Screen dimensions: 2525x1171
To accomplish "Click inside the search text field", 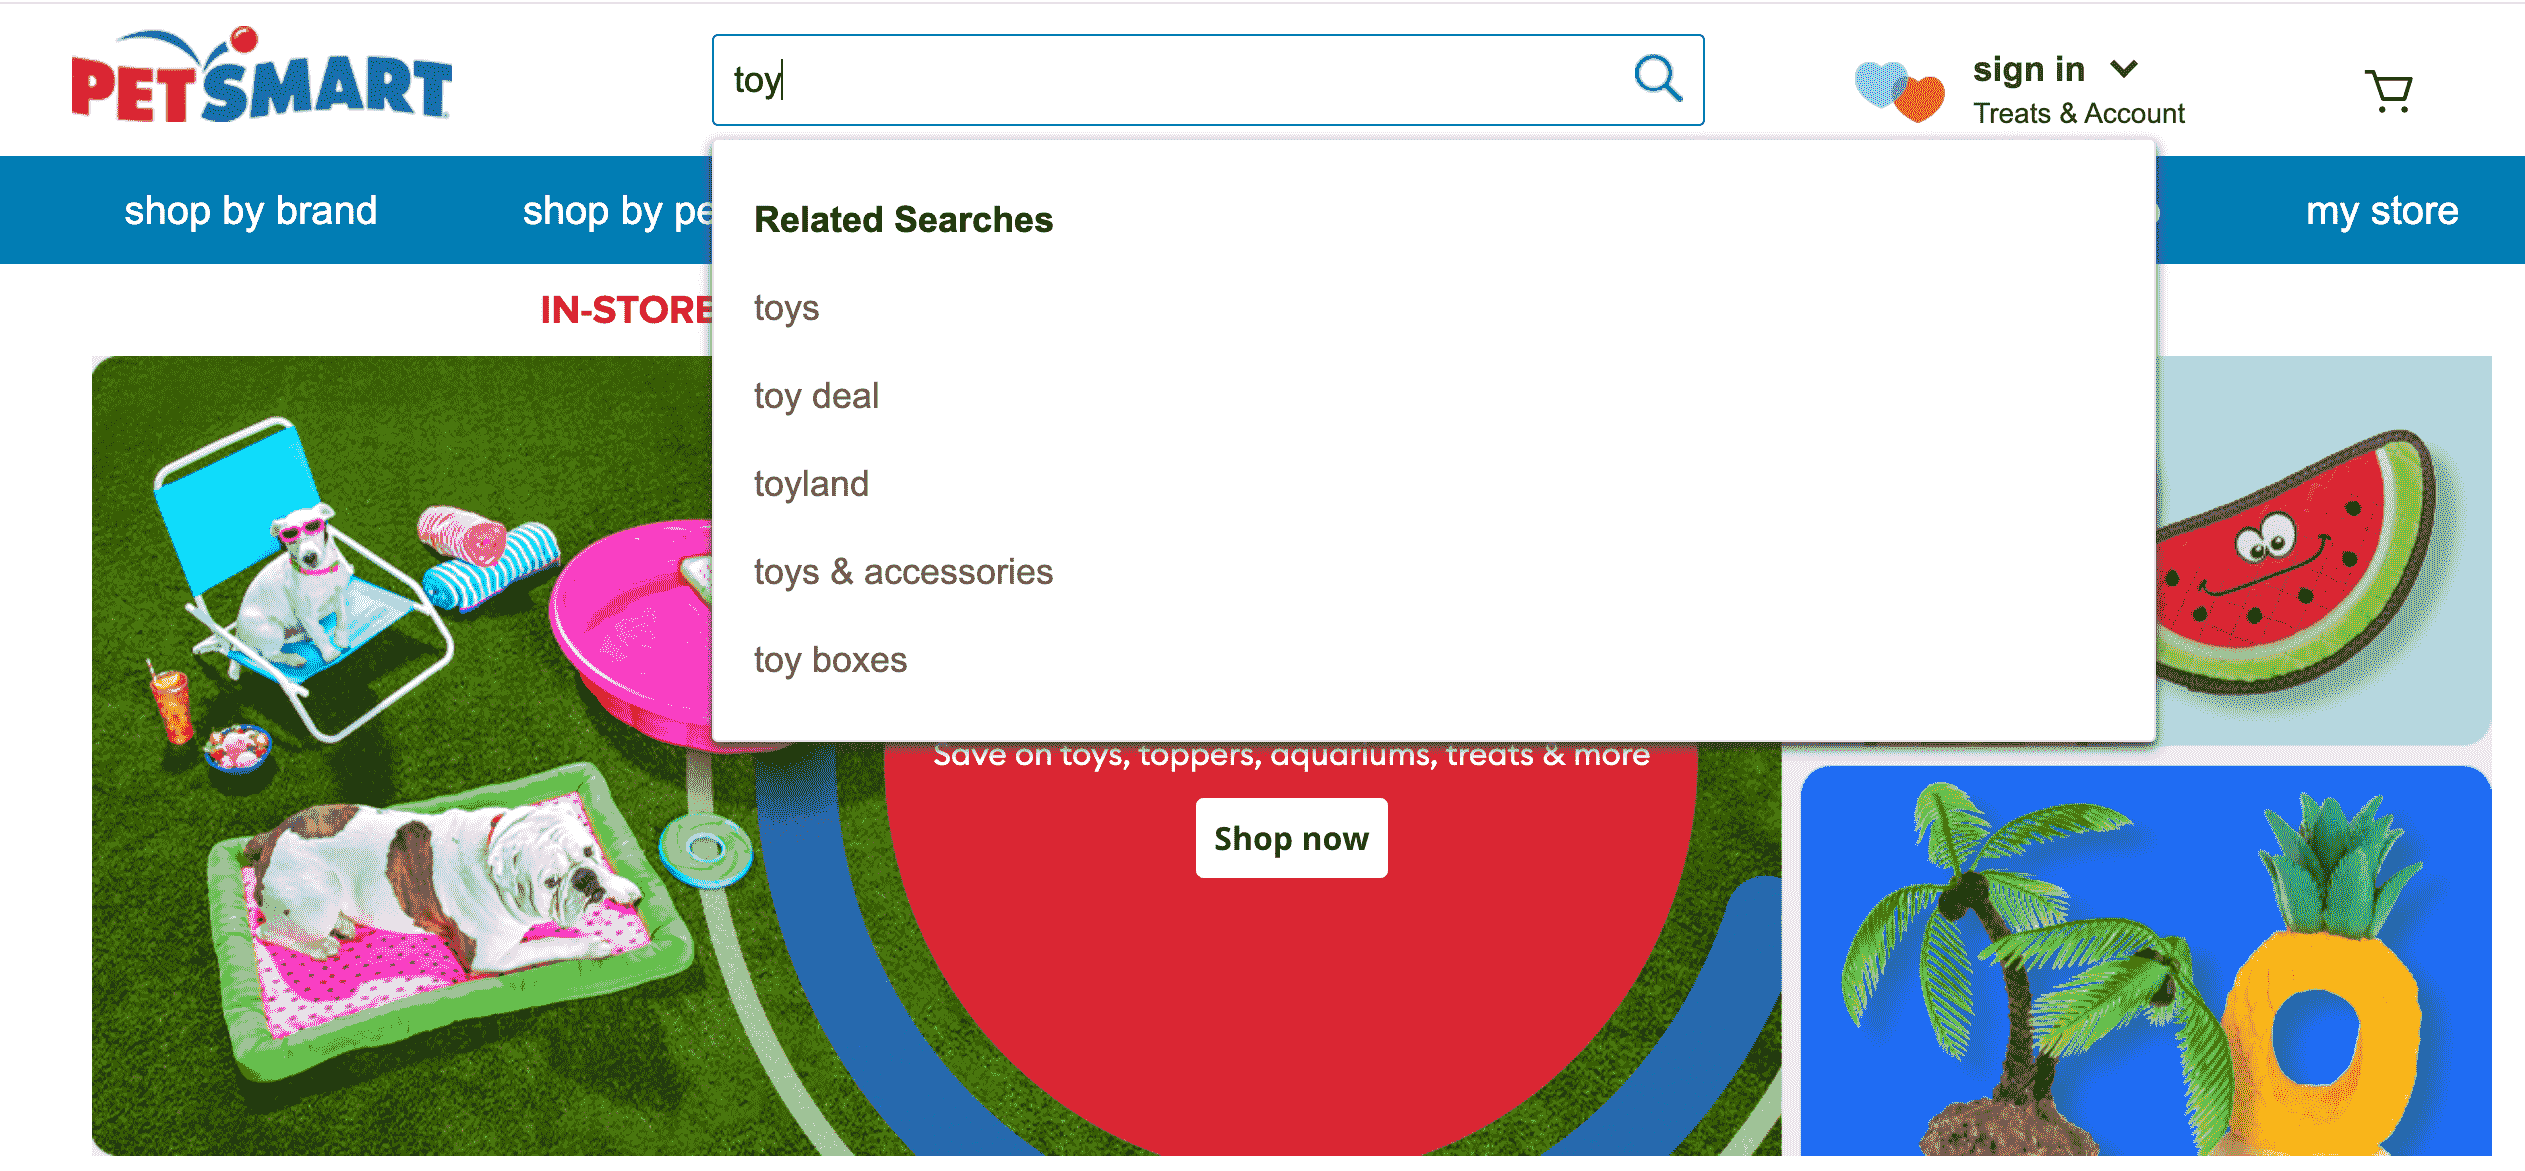I will (x=1150, y=80).
